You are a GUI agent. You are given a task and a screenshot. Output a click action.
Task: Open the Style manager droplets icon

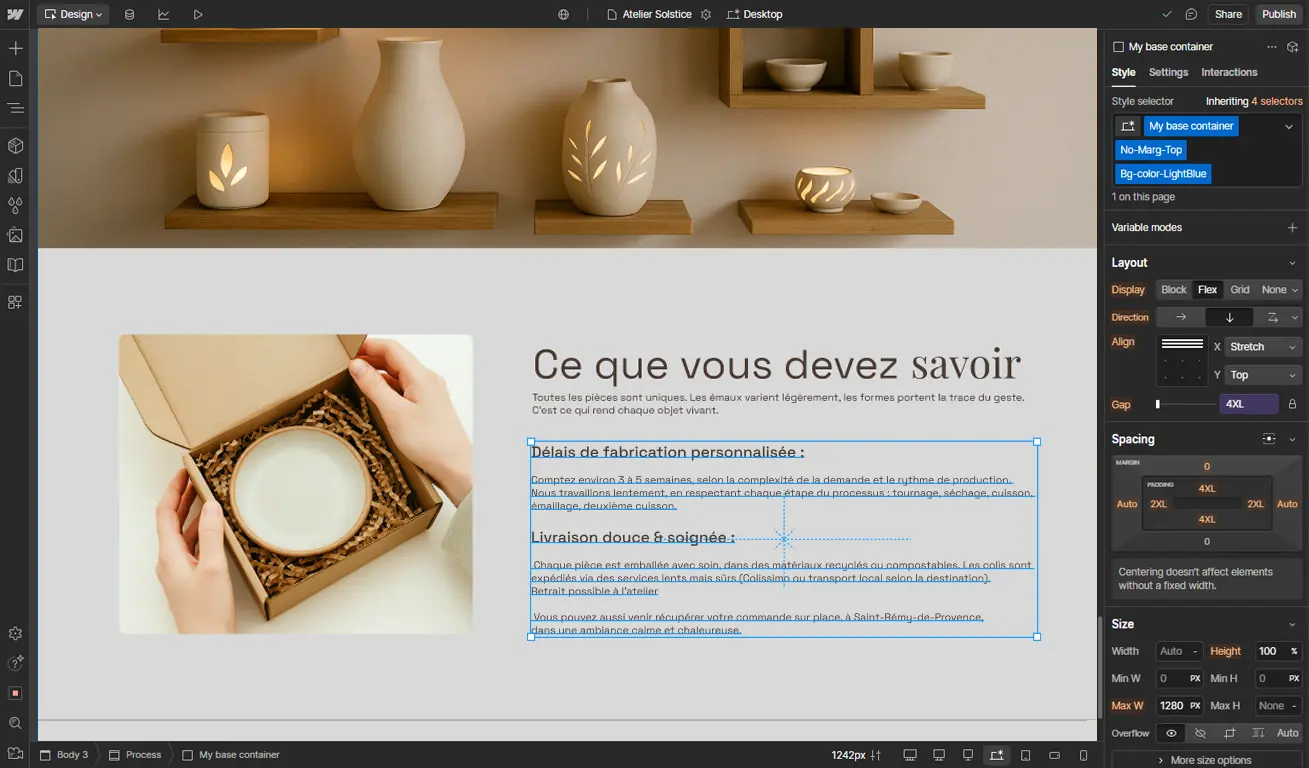pyautogui.click(x=15, y=205)
